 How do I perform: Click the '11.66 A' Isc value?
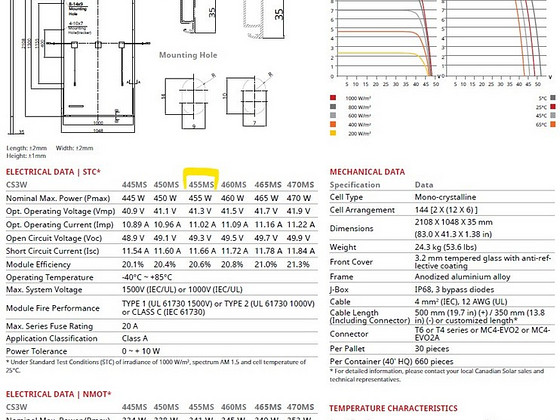point(202,251)
